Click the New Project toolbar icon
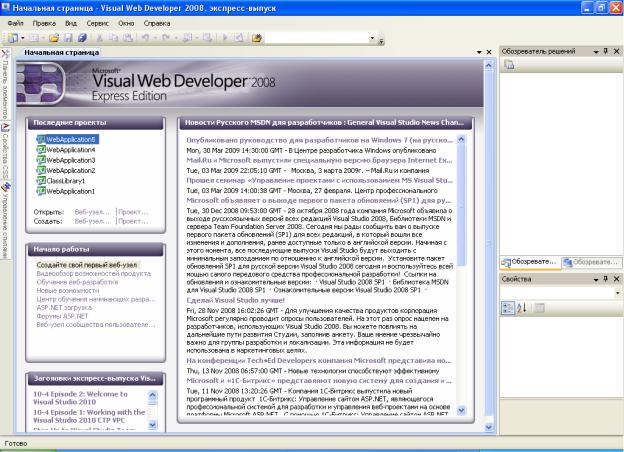Viewport: 624px width, 452px height. (x=13, y=38)
